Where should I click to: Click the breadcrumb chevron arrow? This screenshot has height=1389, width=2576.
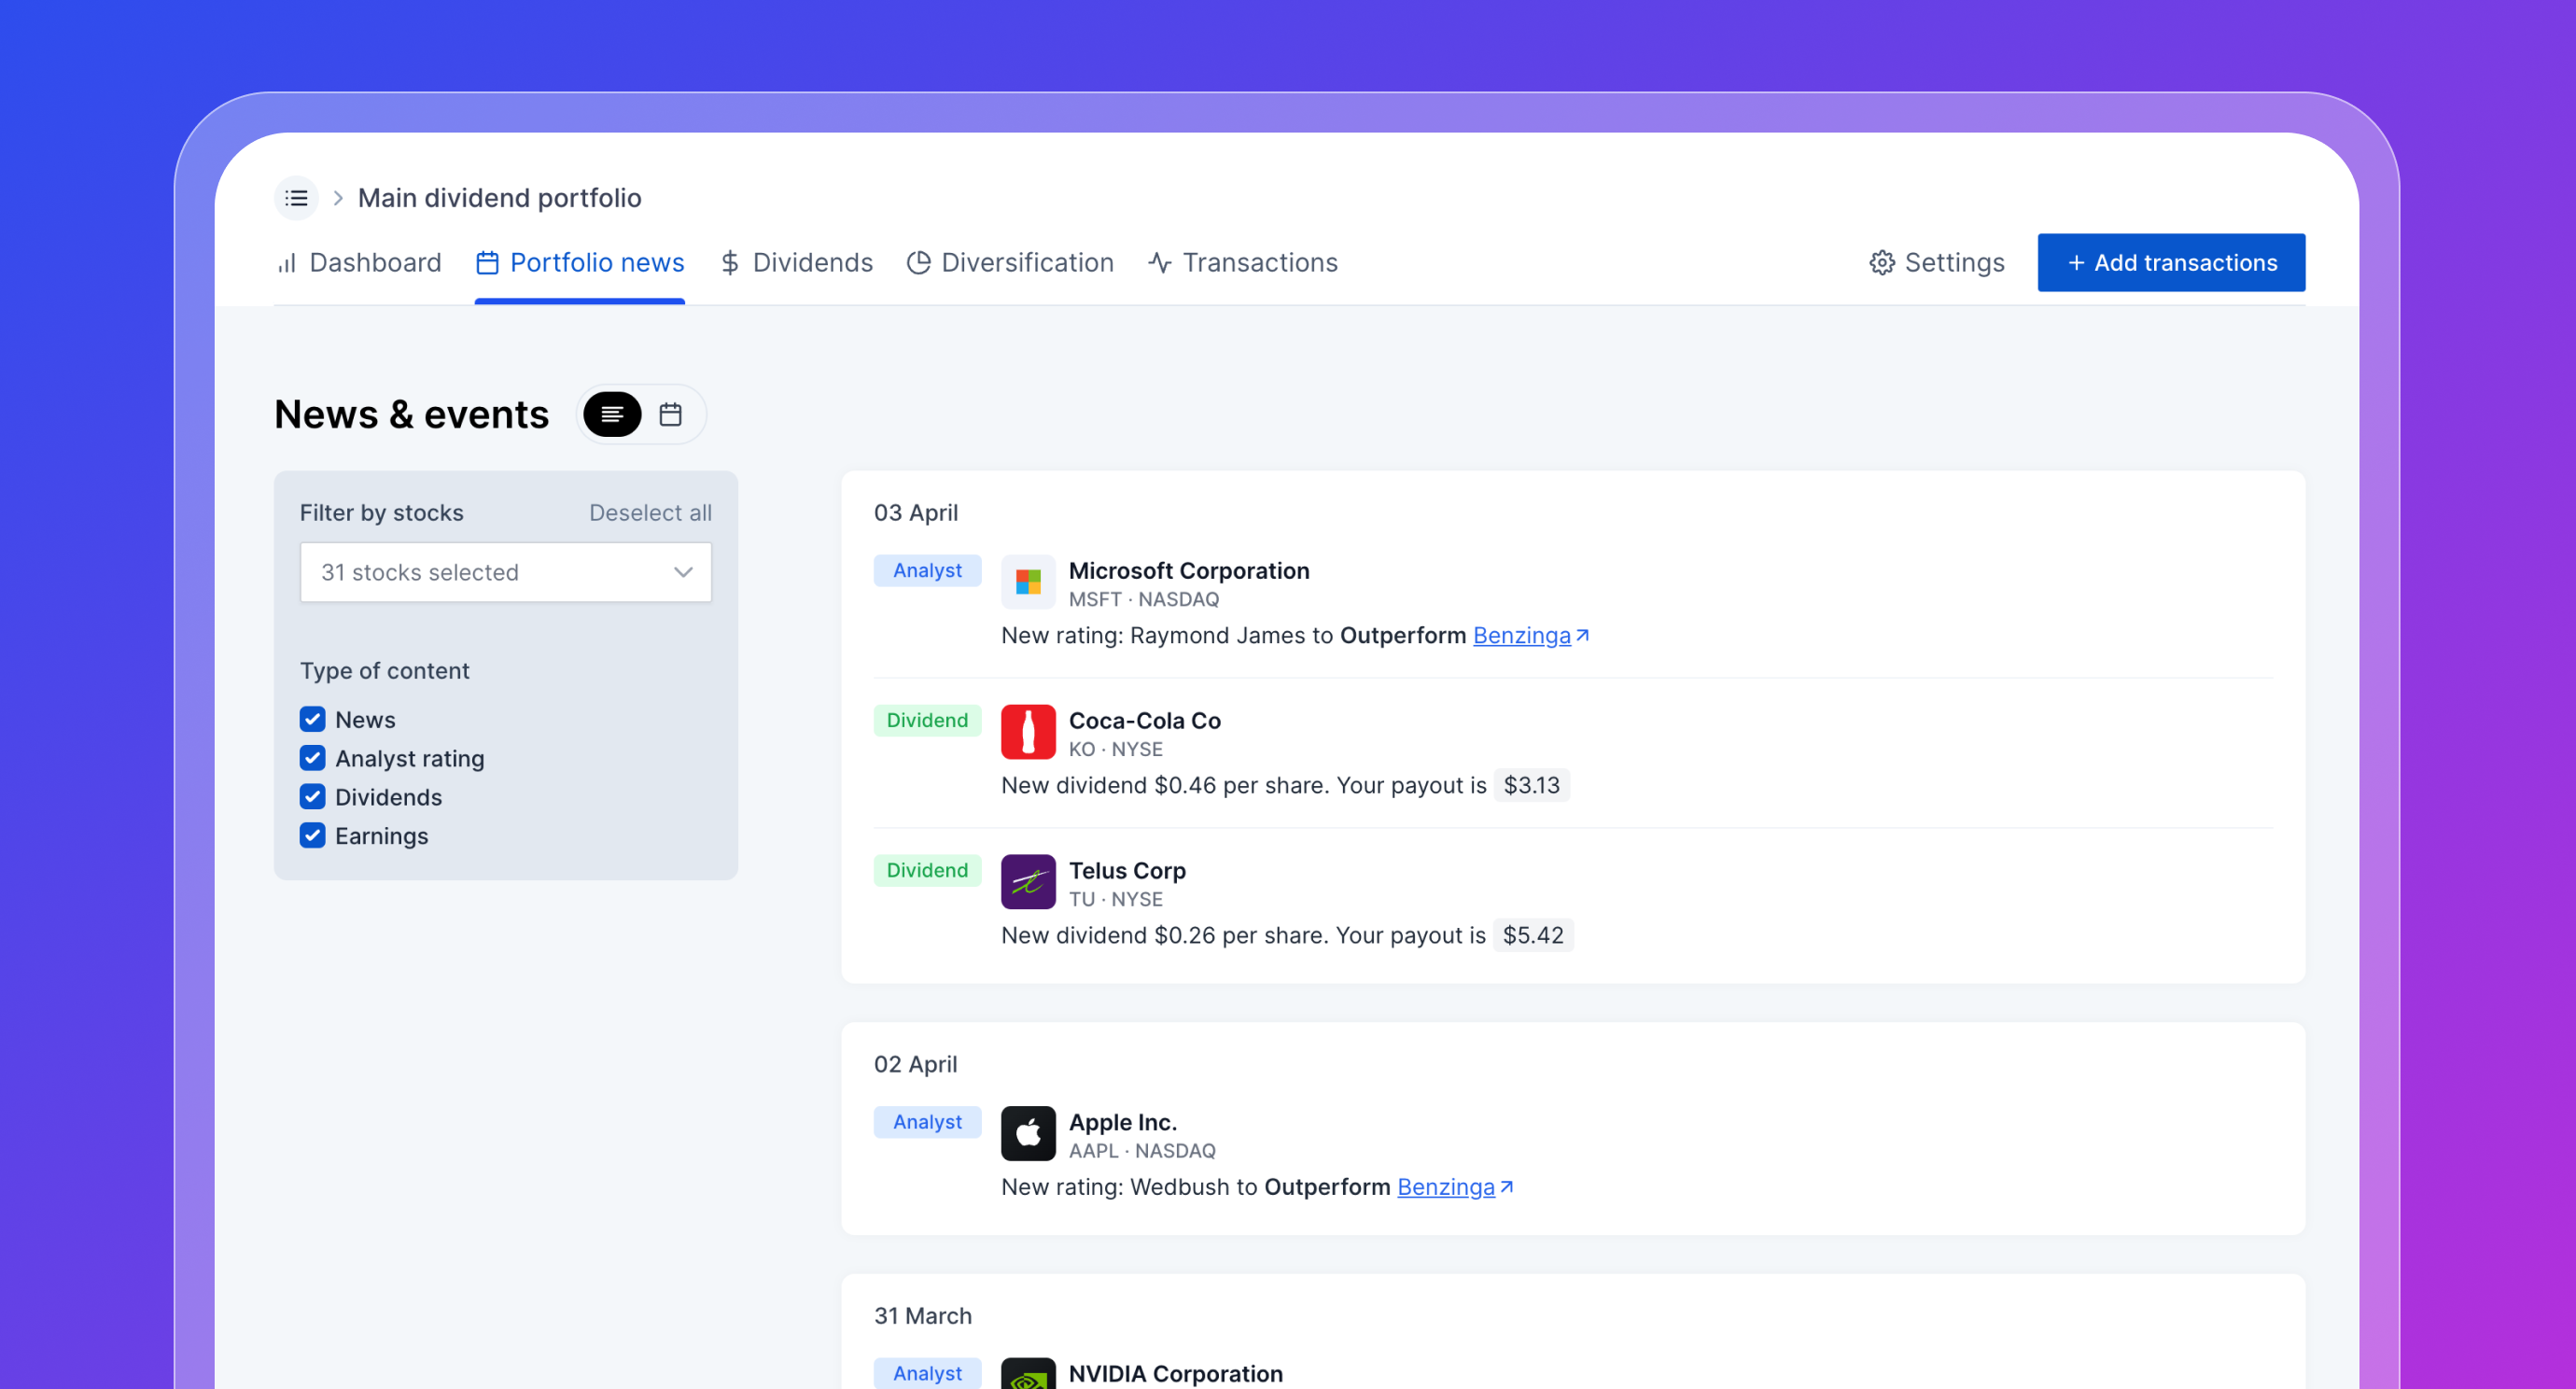[338, 198]
